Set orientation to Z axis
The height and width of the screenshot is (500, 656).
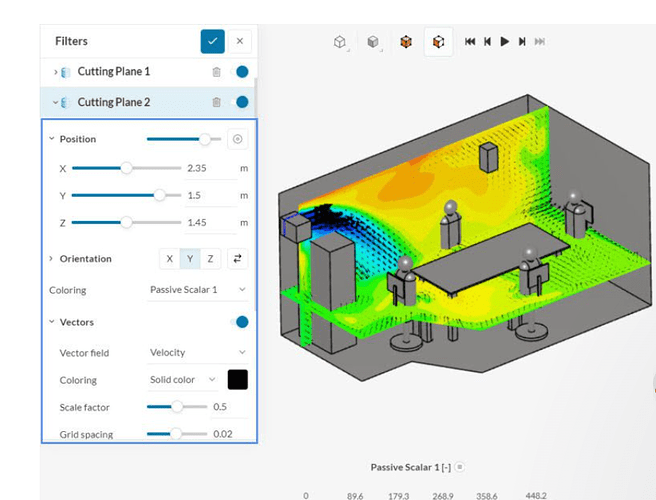coord(210,259)
